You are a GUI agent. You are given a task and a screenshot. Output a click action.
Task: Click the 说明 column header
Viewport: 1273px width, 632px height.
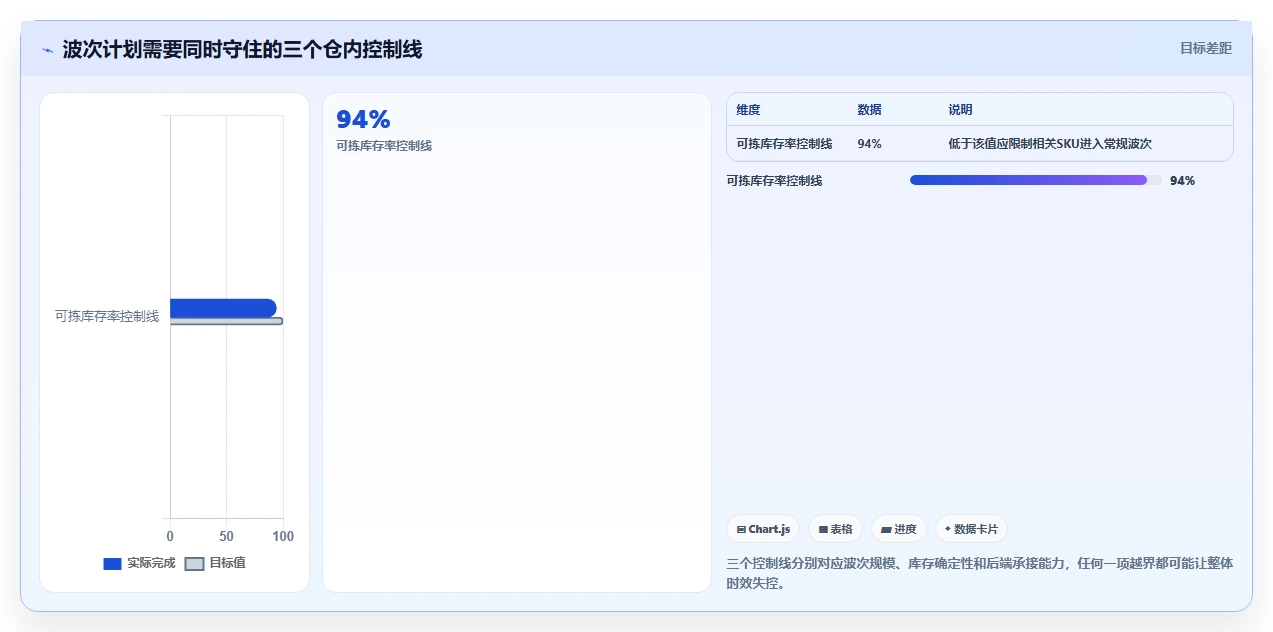(x=960, y=110)
